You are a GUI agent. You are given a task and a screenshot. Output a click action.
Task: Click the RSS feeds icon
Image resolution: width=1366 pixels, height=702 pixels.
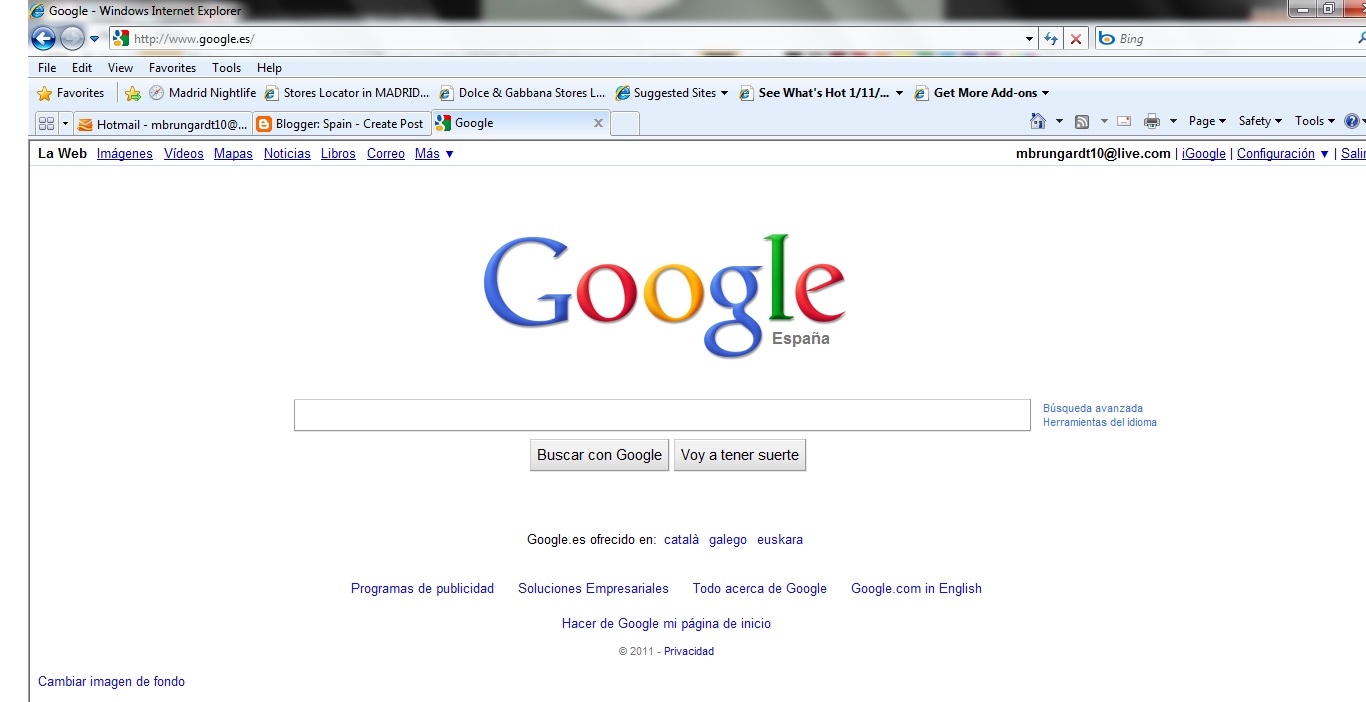(x=1082, y=121)
